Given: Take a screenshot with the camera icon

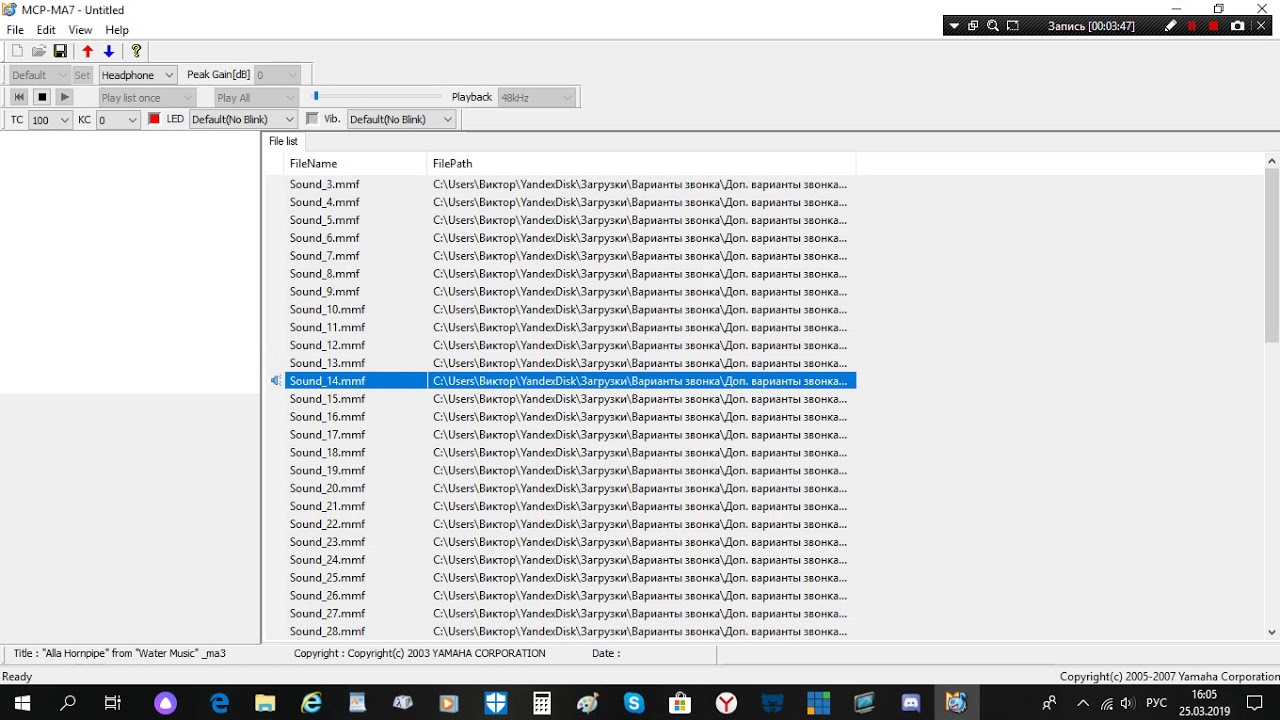Looking at the screenshot, I should (1238, 26).
